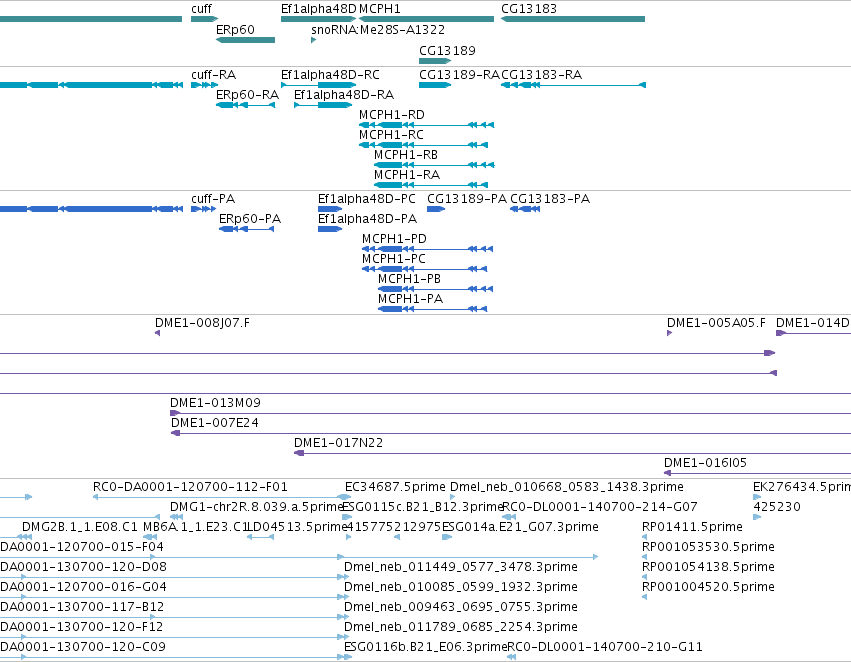Click EST DA0001-130700-120-D08

[83, 567]
